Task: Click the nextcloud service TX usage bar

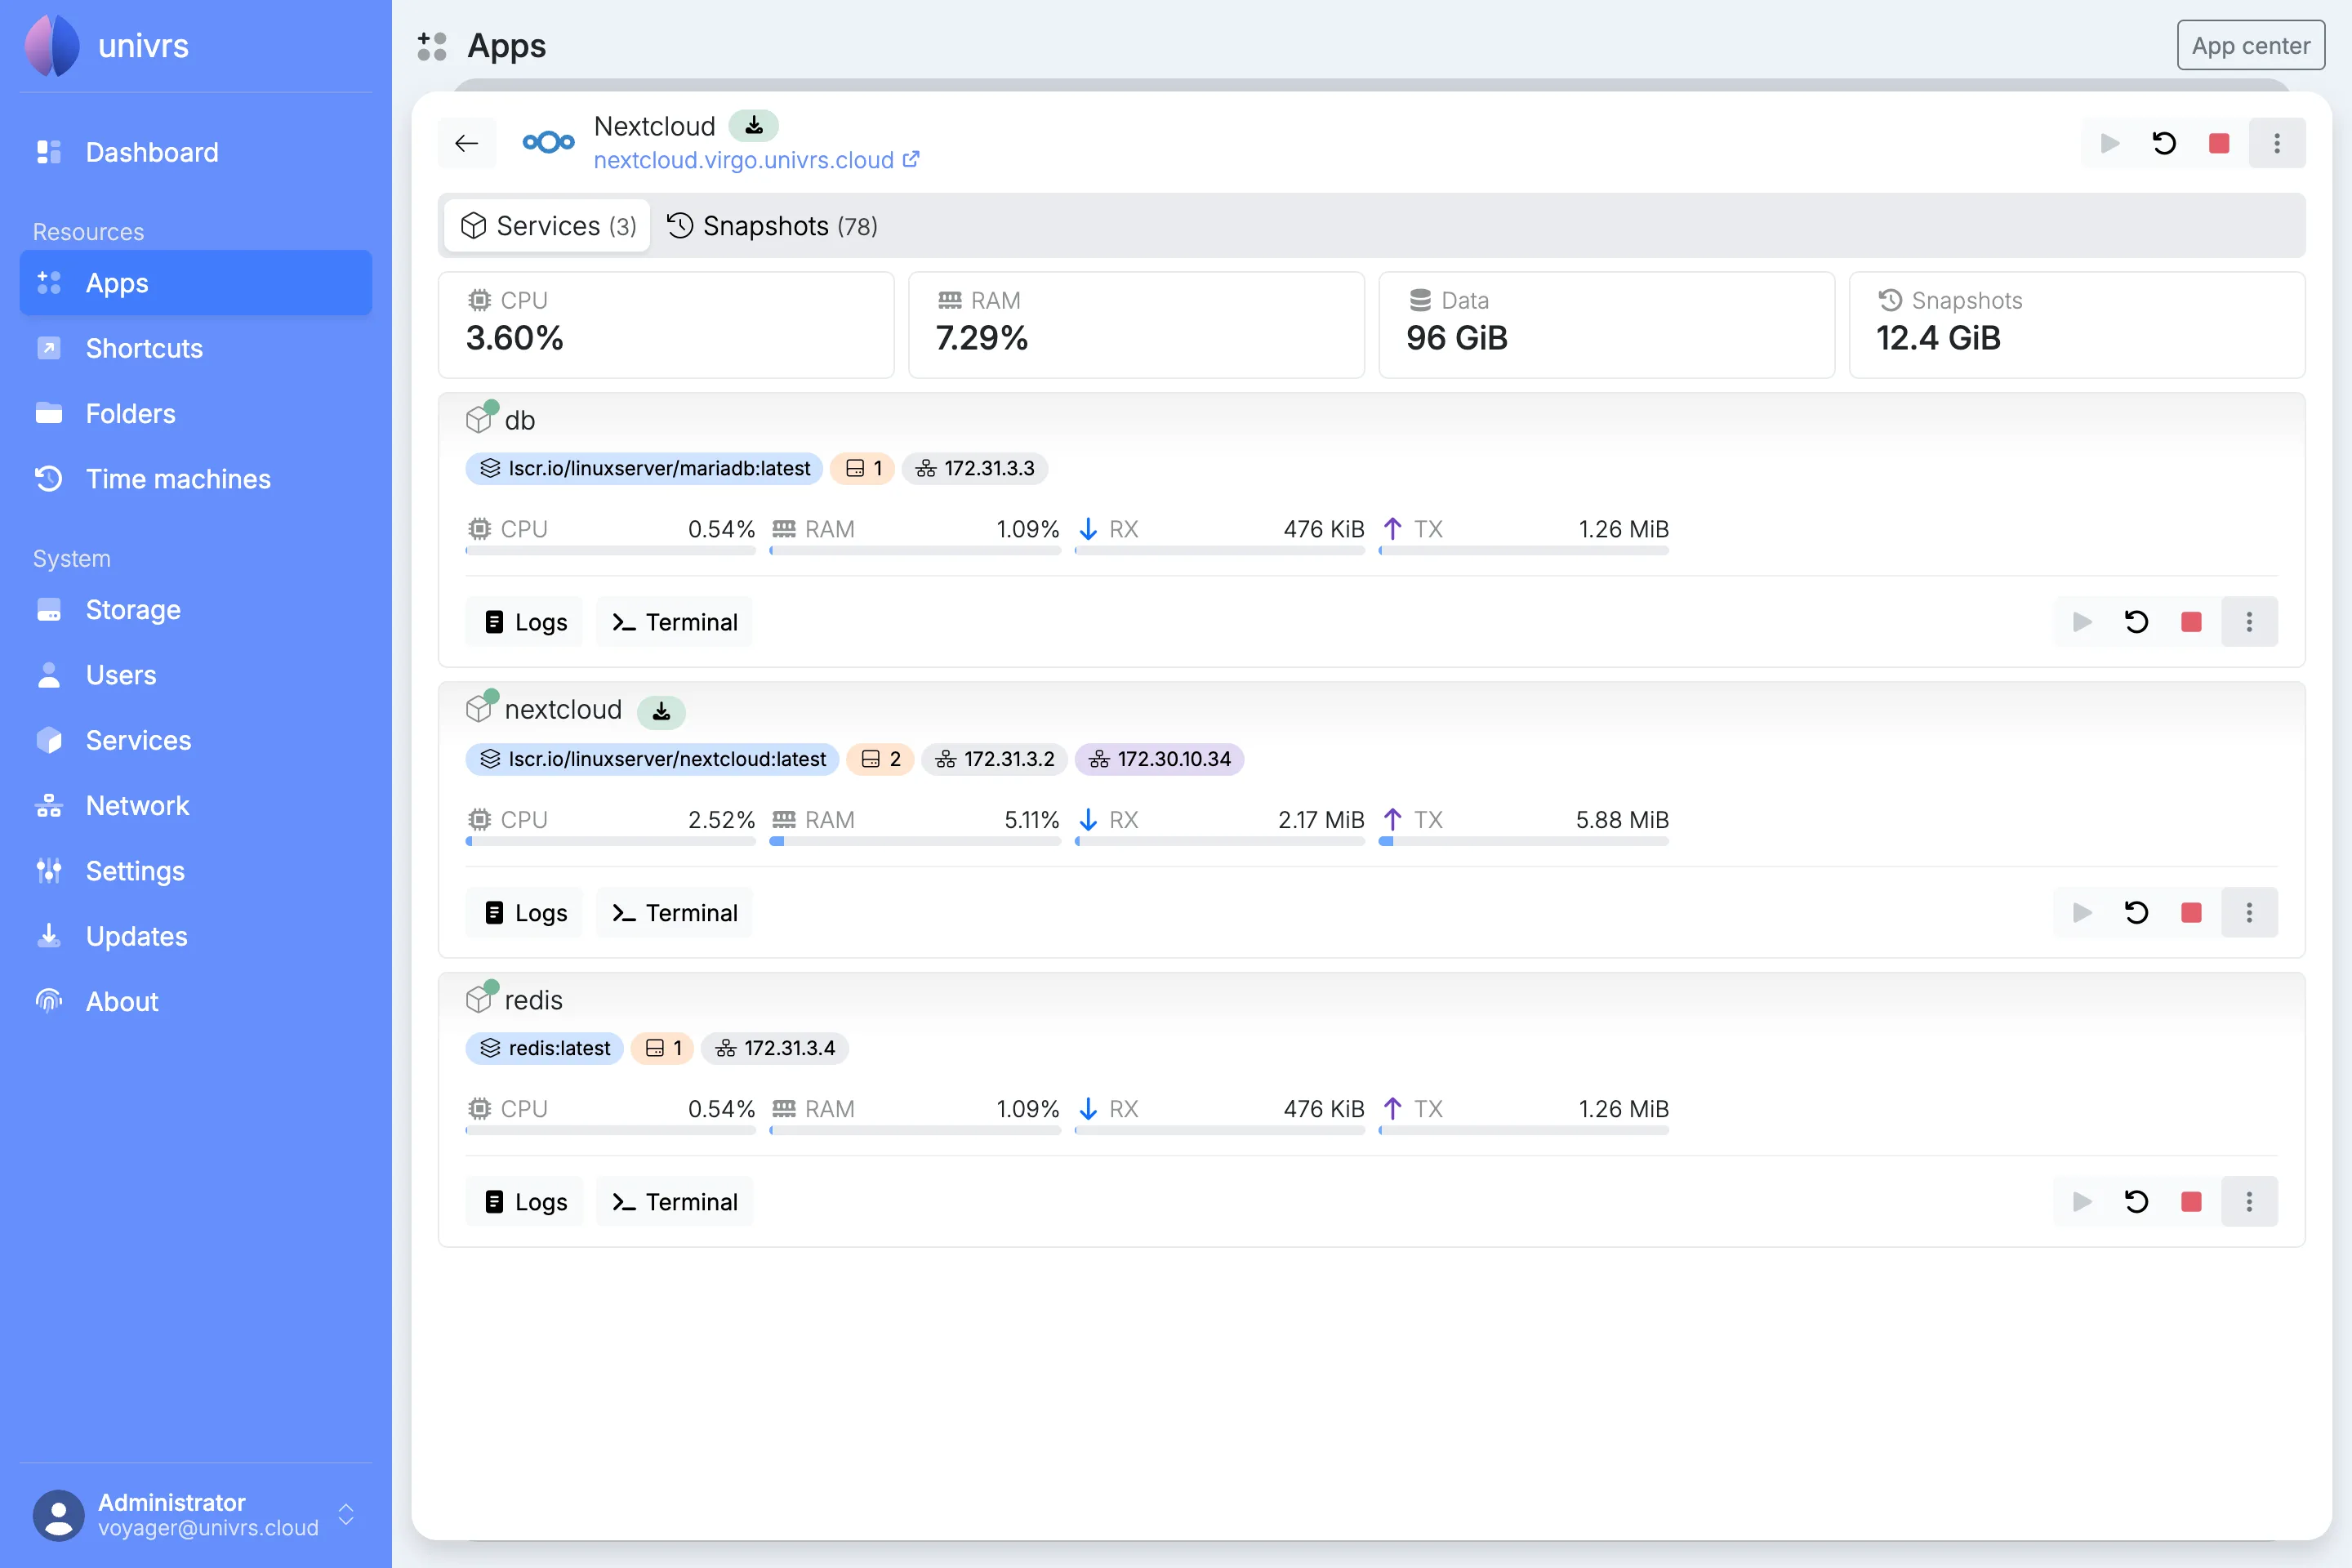Action: (1524, 842)
